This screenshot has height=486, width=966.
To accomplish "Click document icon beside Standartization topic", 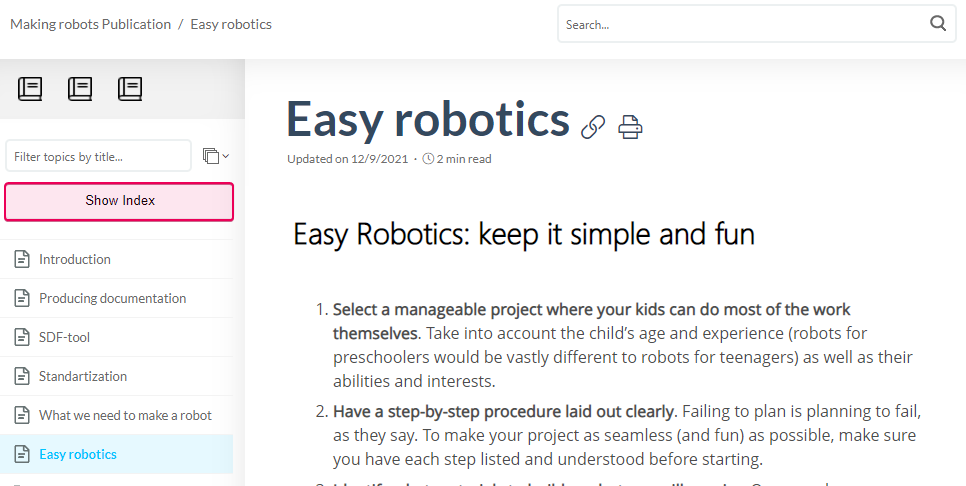I will [22, 377].
